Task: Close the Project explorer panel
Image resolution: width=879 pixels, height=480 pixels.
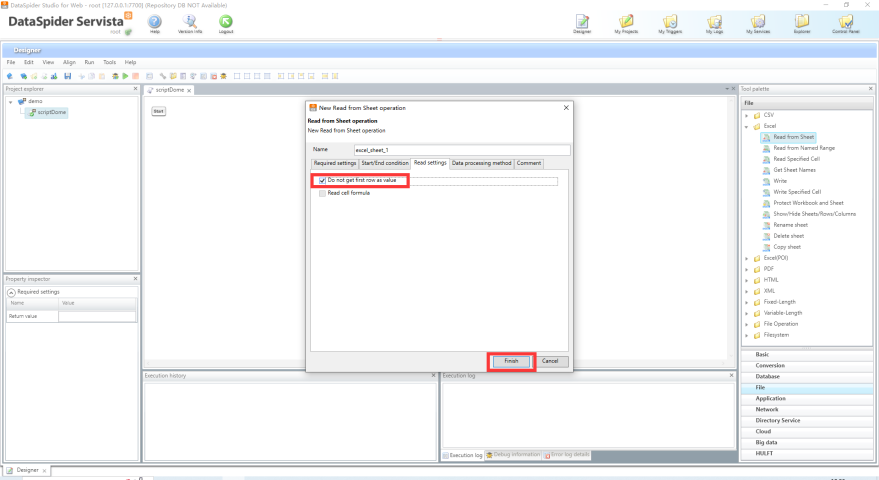Action: (x=135, y=89)
